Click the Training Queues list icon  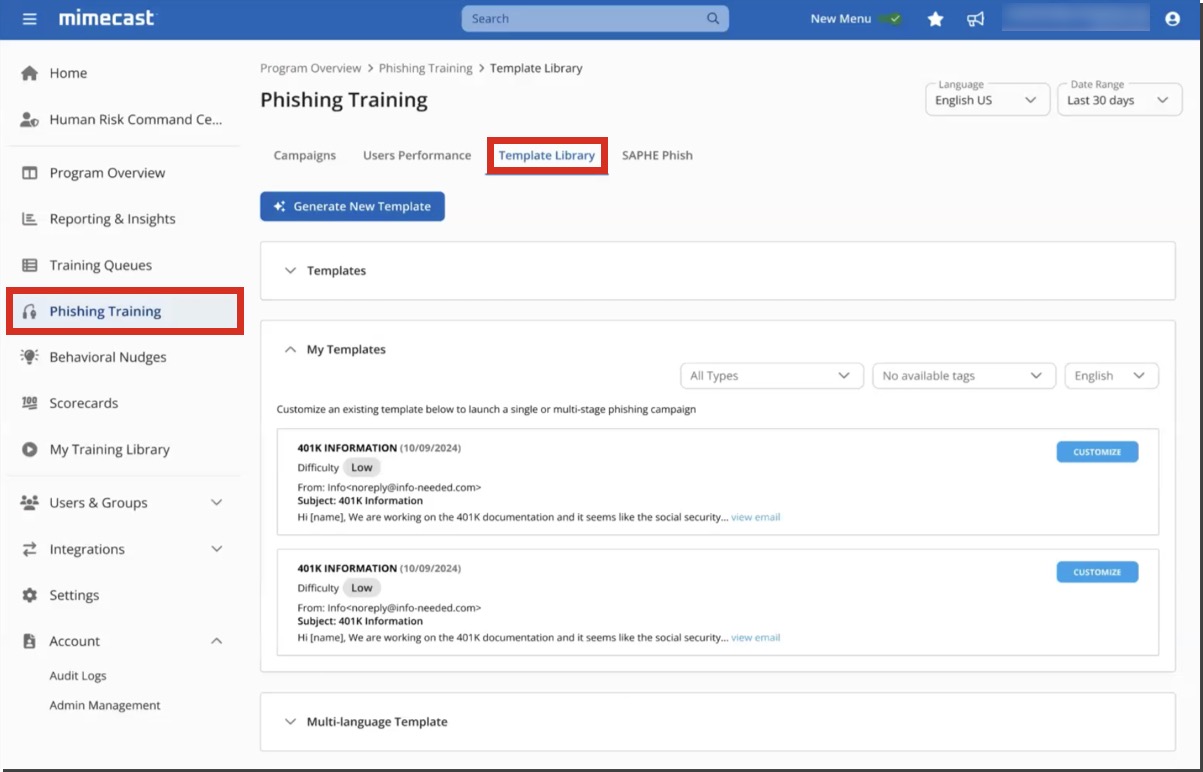30,265
